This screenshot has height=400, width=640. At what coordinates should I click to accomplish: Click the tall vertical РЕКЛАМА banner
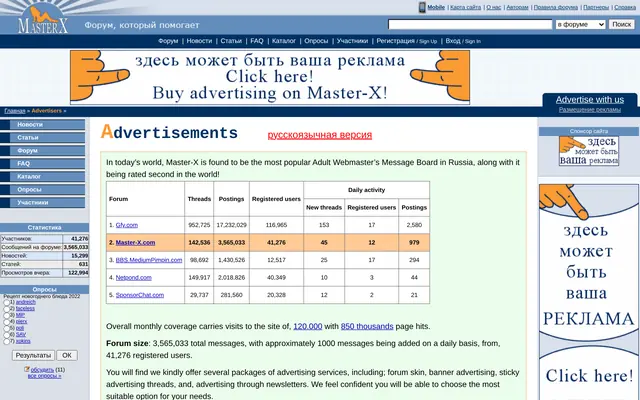click(x=589, y=292)
